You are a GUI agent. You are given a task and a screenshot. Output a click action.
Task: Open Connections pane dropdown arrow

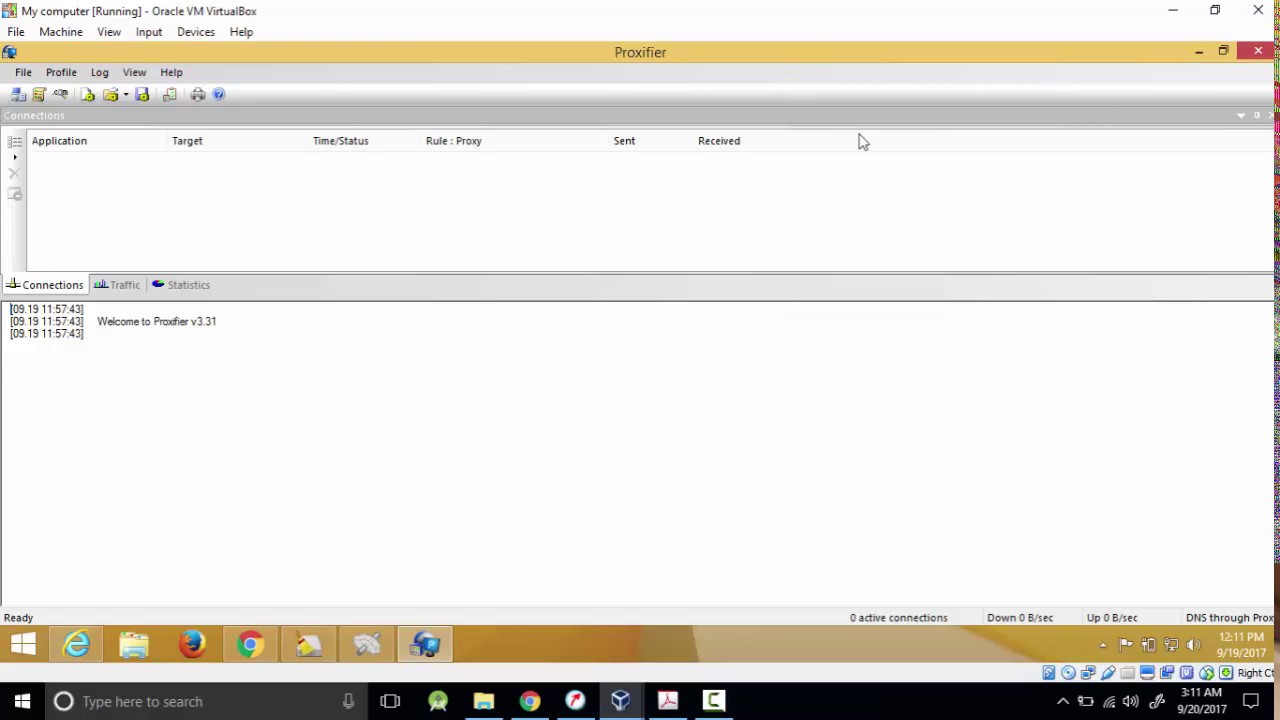pyautogui.click(x=1241, y=116)
